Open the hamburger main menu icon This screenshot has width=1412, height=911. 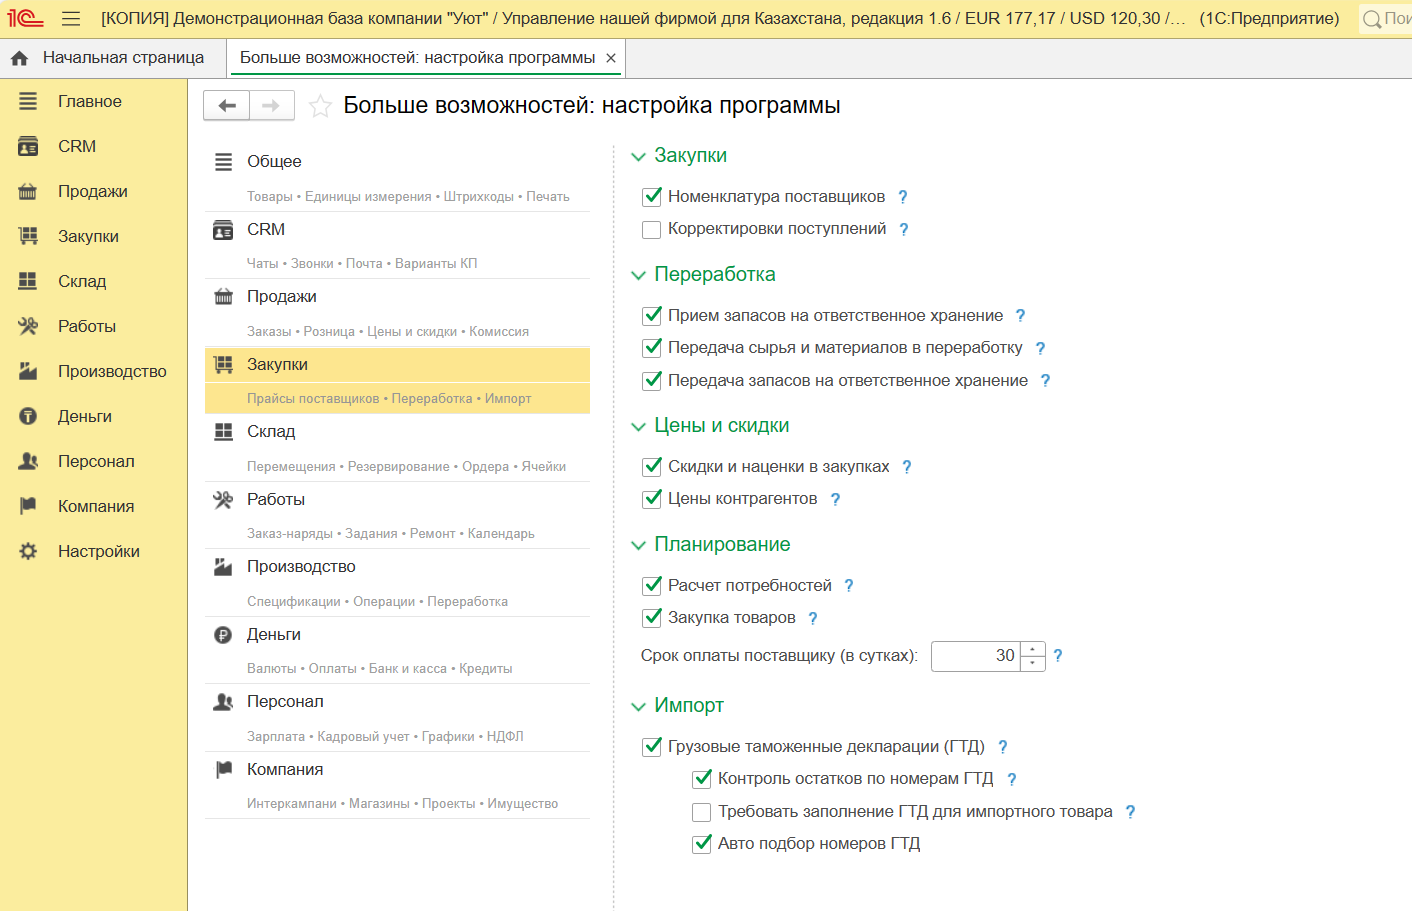coord(71,19)
